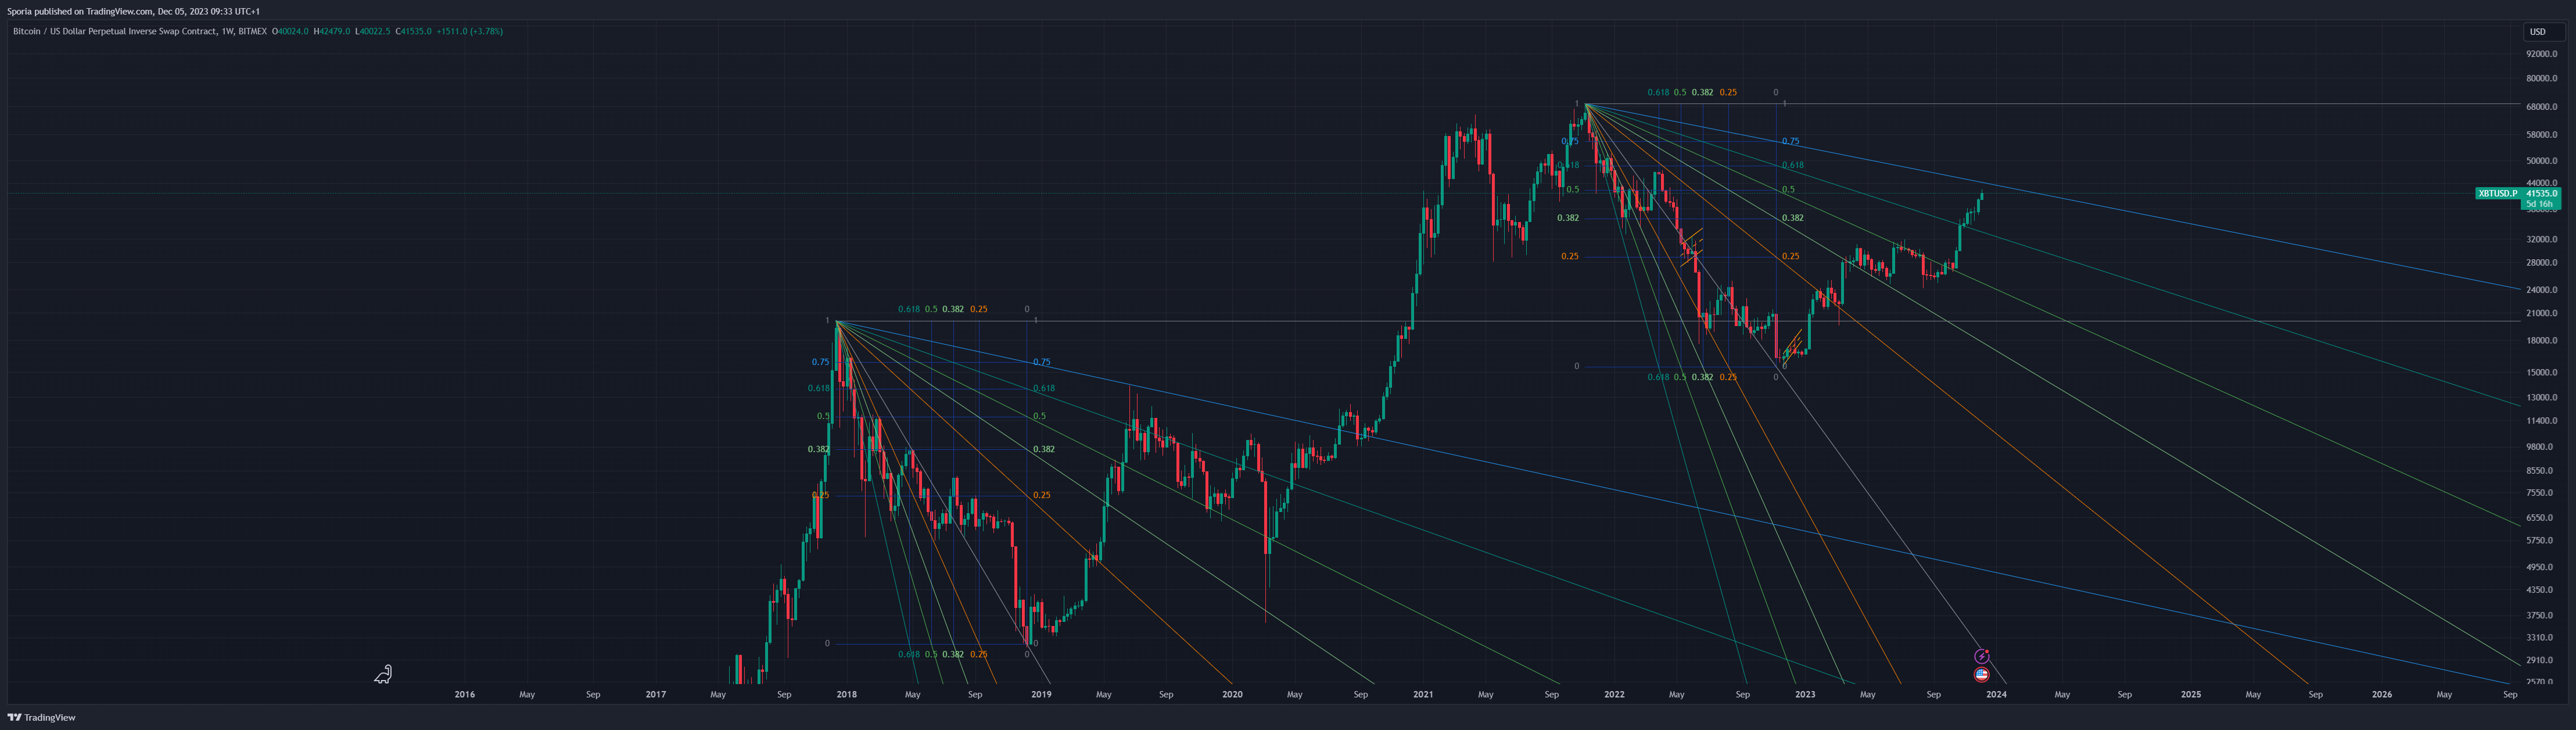Click the 2017 label on time axis
The image size is (2576, 730).
(656, 694)
